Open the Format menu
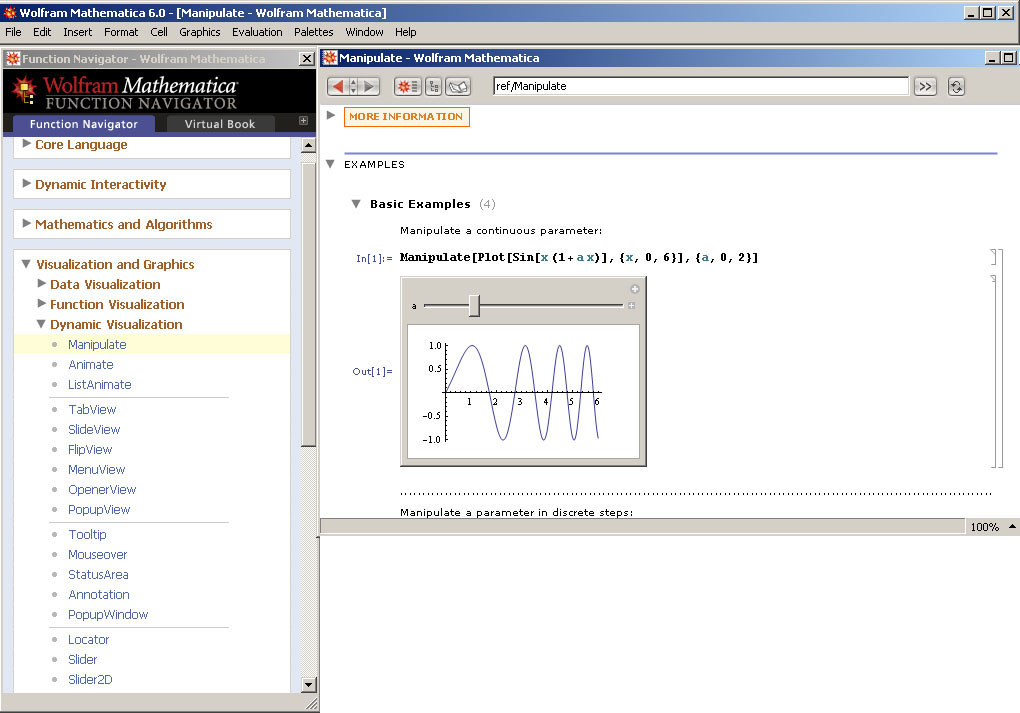This screenshot has height=713, width=1020. pos(121,32)
